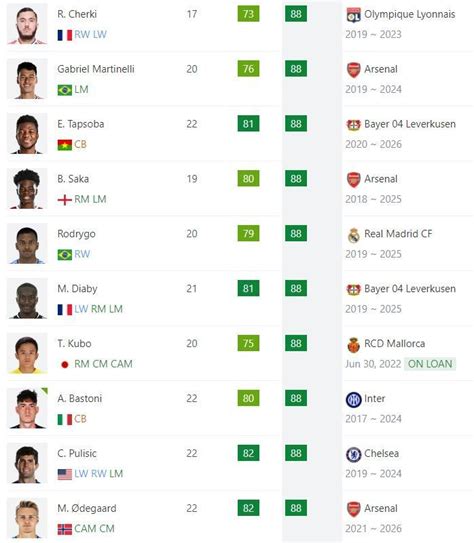Click the Chelsea club crest icon

(x=354, y=454)
